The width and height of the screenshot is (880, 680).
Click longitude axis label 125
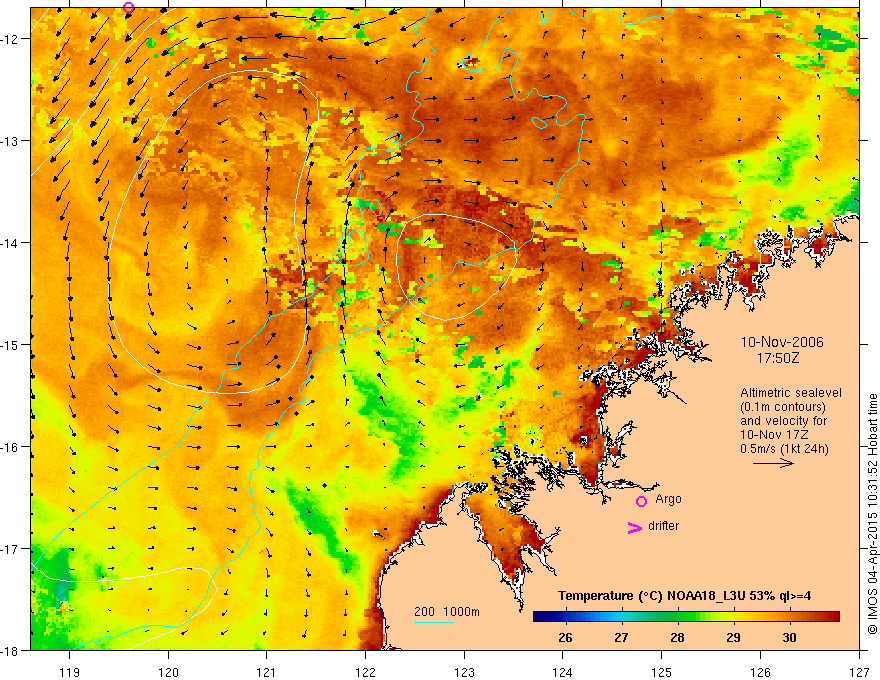tap(662, 672)
